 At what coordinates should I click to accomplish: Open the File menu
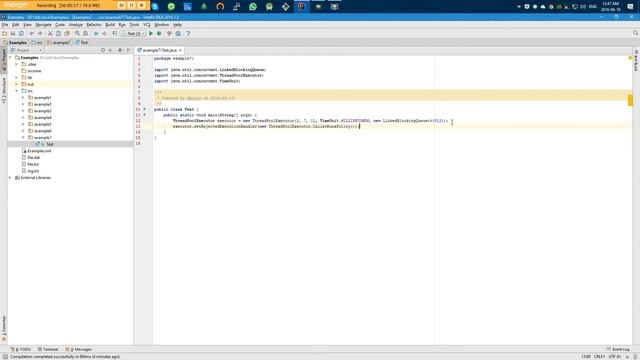(5, 25)
